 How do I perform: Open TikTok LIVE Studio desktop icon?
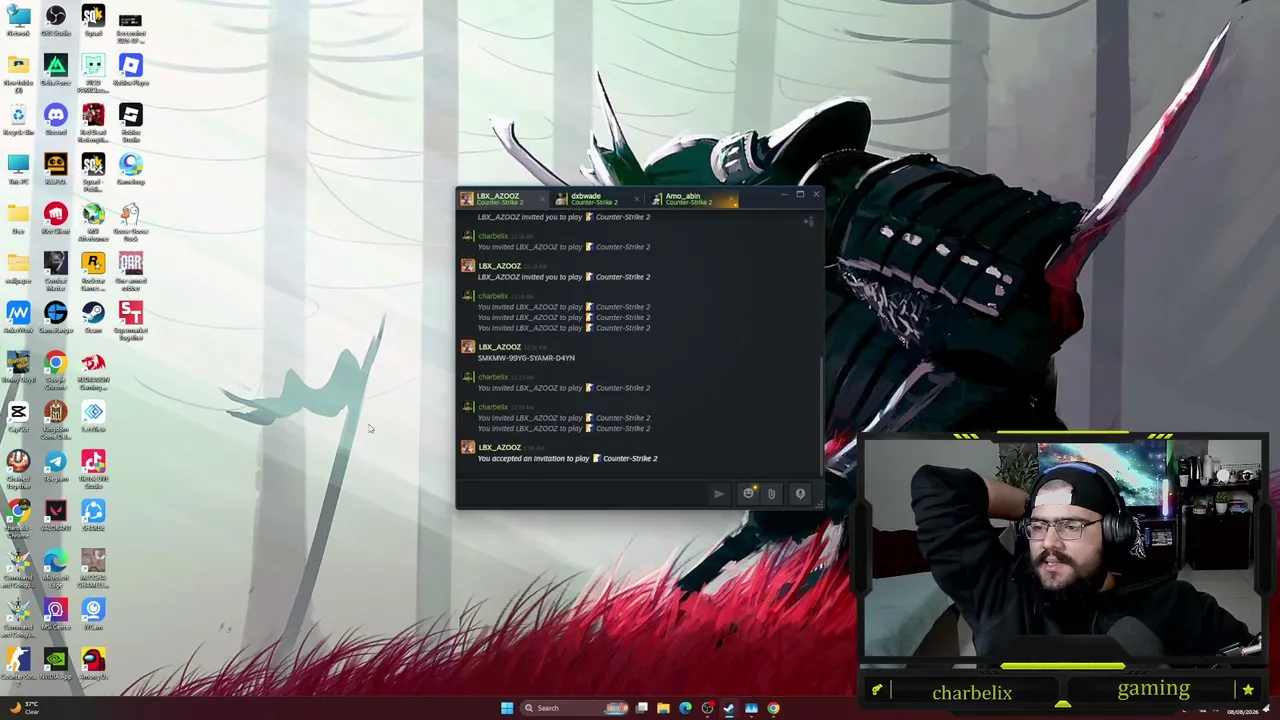(93, 468)
